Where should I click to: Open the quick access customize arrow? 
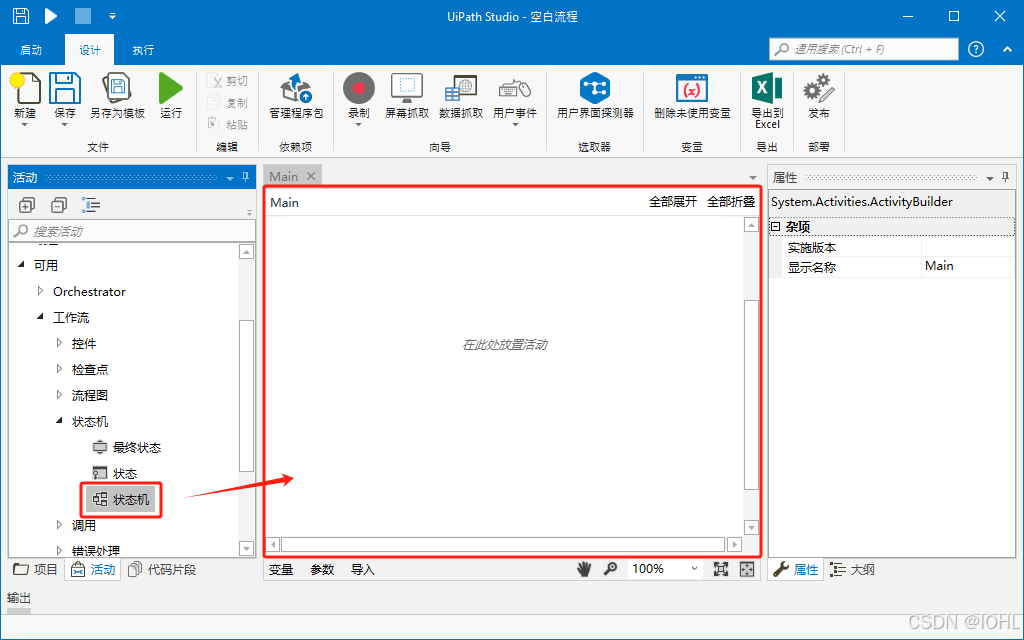[x=112, y=16]
